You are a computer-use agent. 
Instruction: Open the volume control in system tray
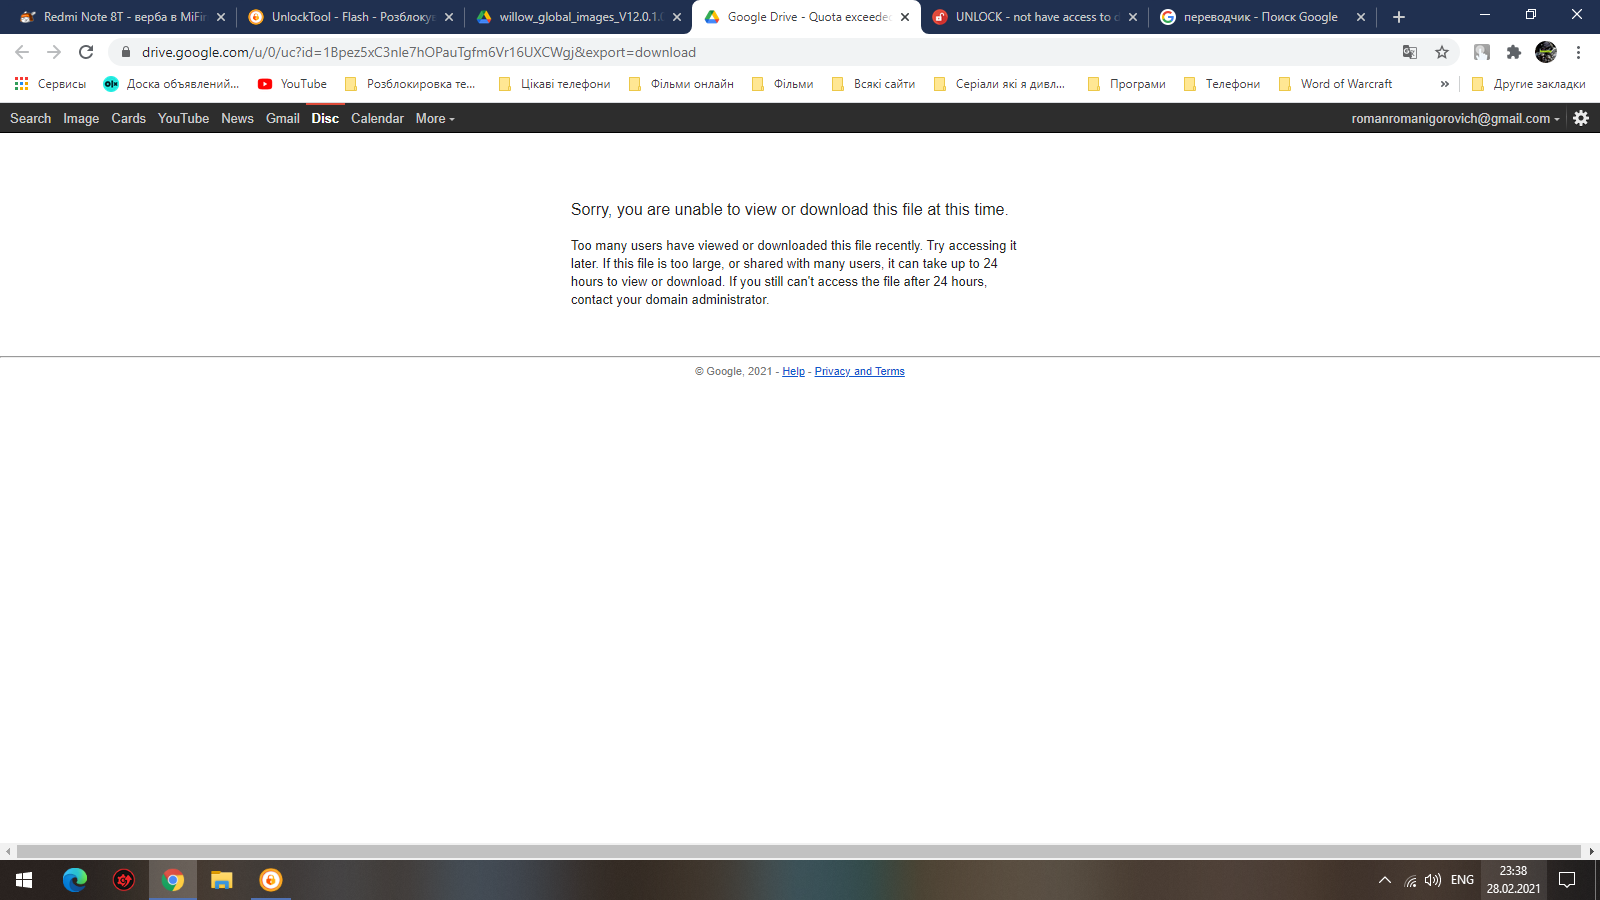(x=1433, y=880)
